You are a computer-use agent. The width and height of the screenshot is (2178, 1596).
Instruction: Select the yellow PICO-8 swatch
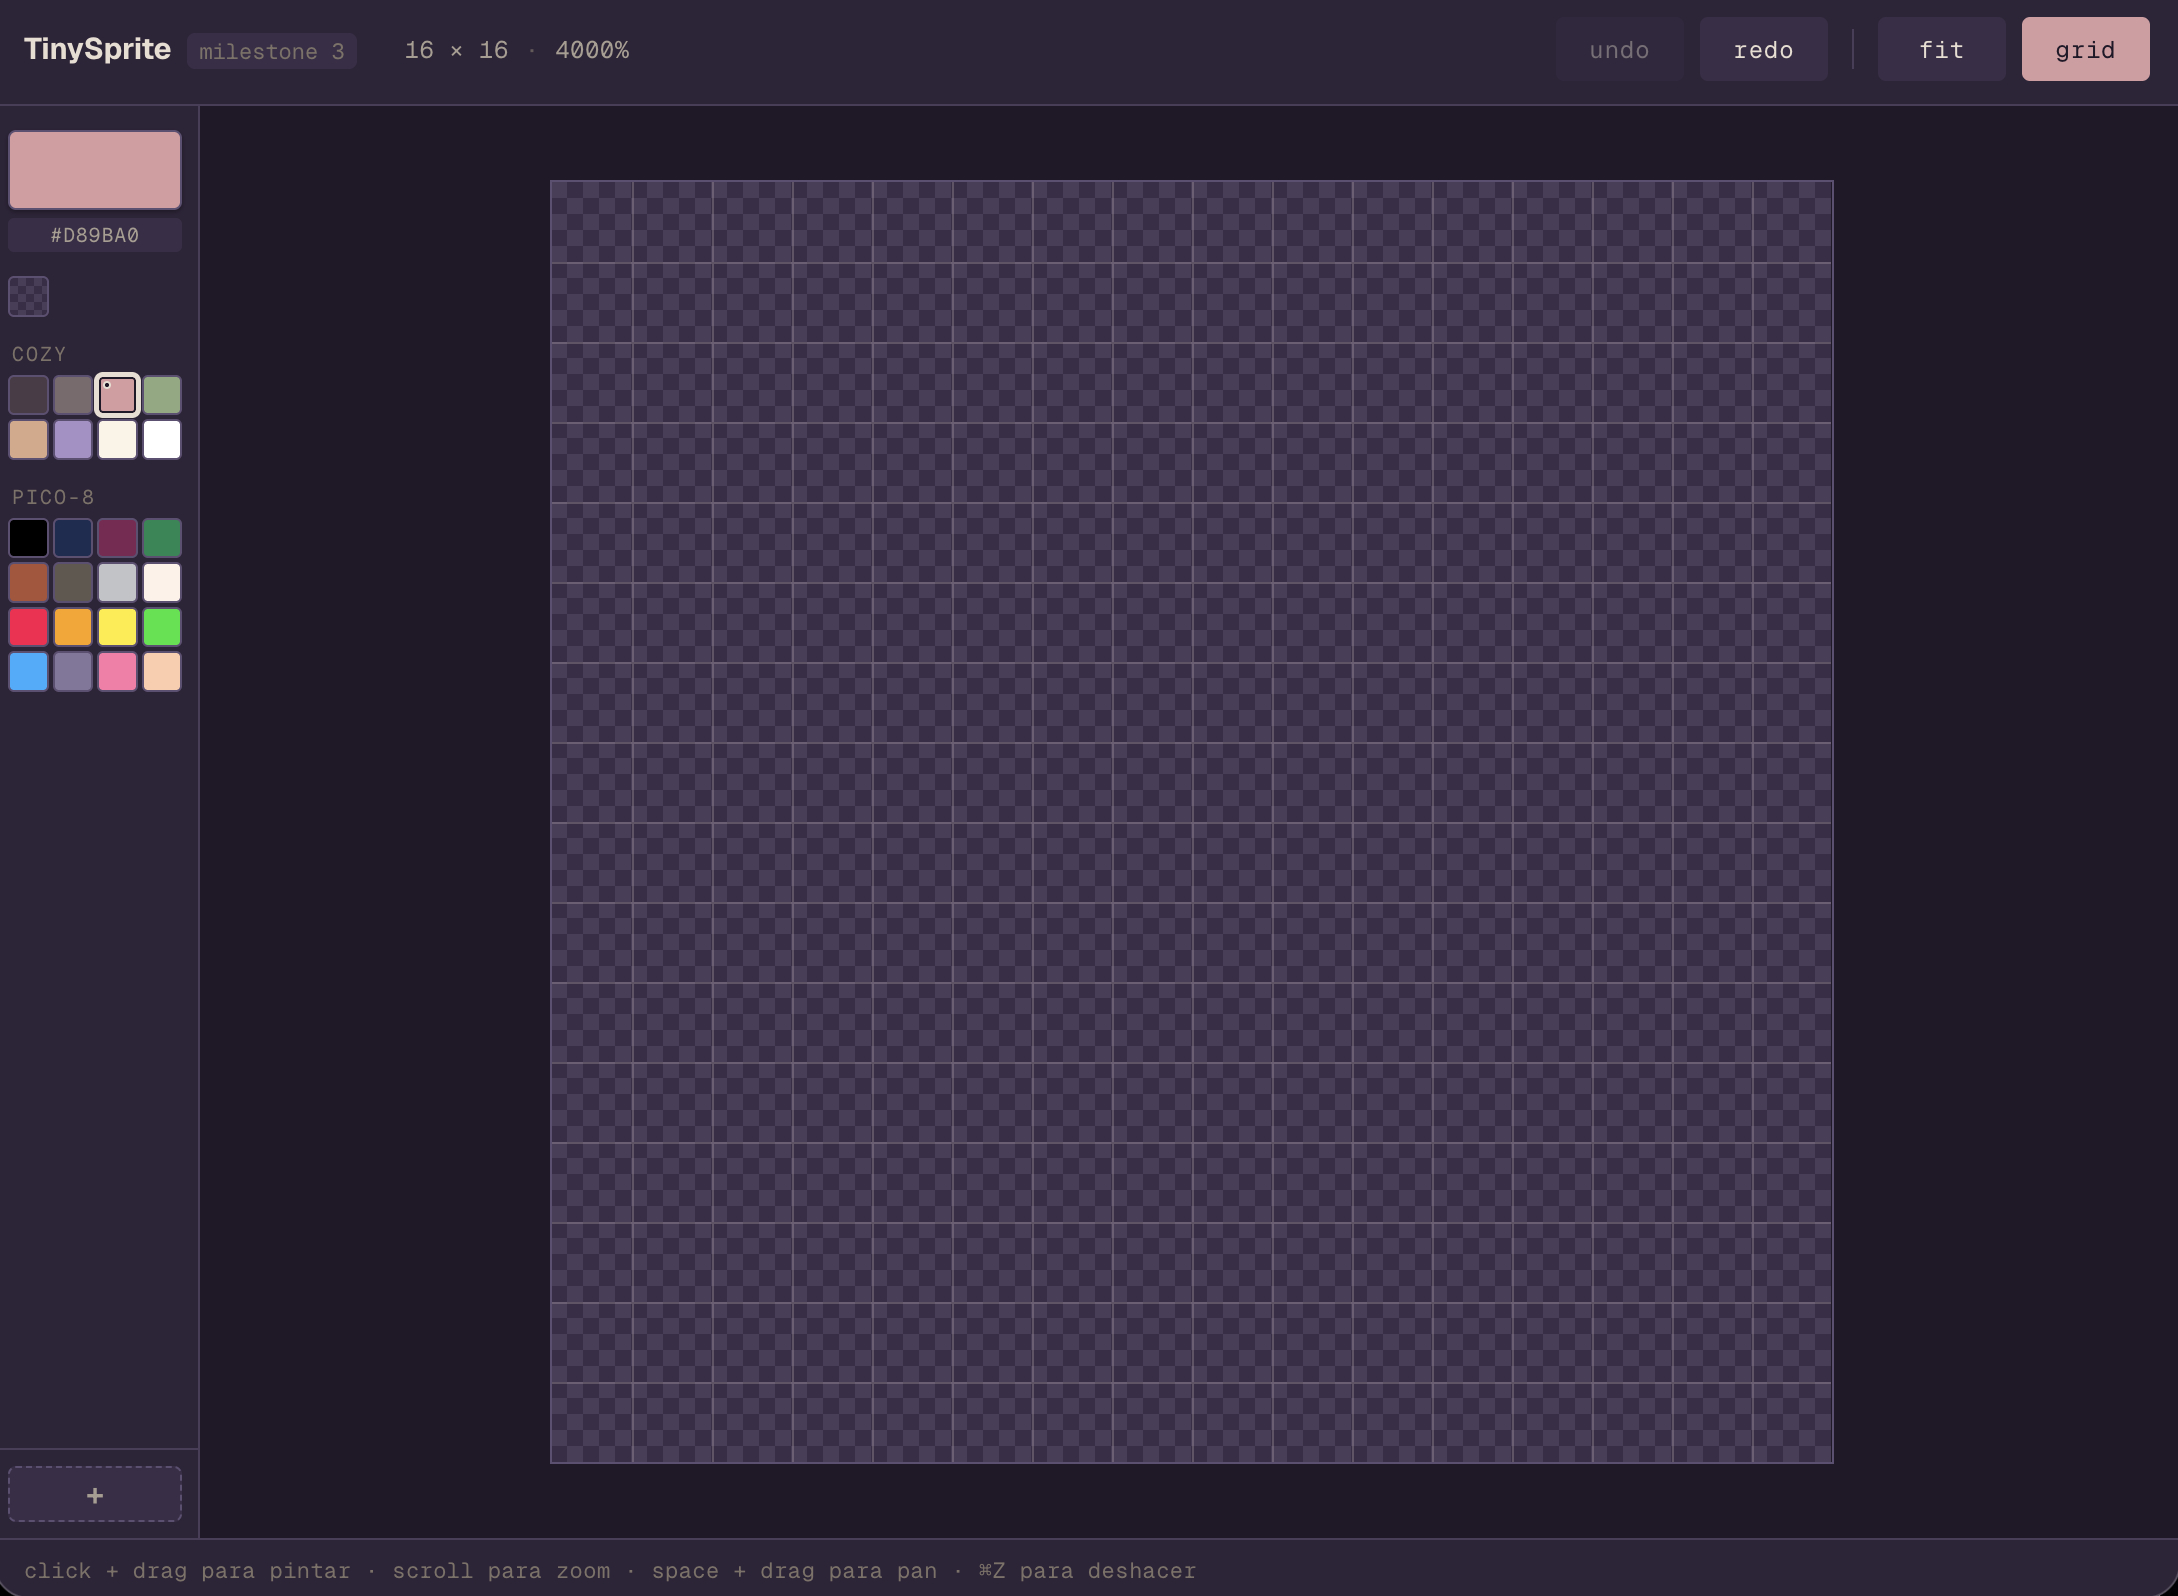click(117, 627)
